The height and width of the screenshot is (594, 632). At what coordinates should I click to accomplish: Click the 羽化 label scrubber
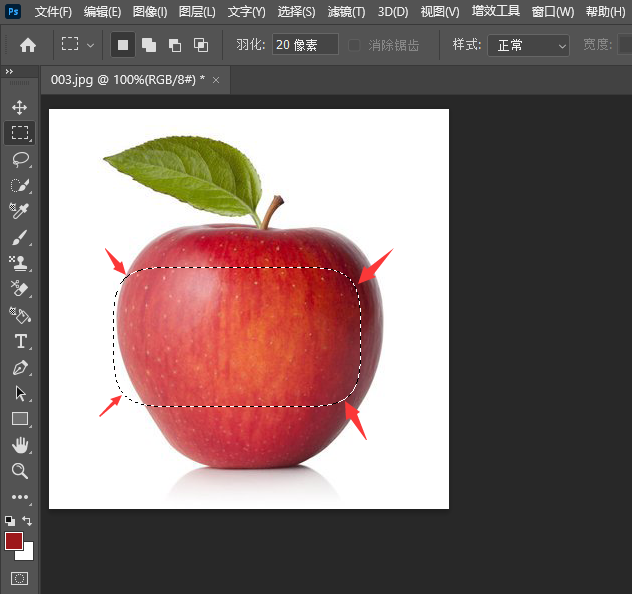(x=250, y=44)
